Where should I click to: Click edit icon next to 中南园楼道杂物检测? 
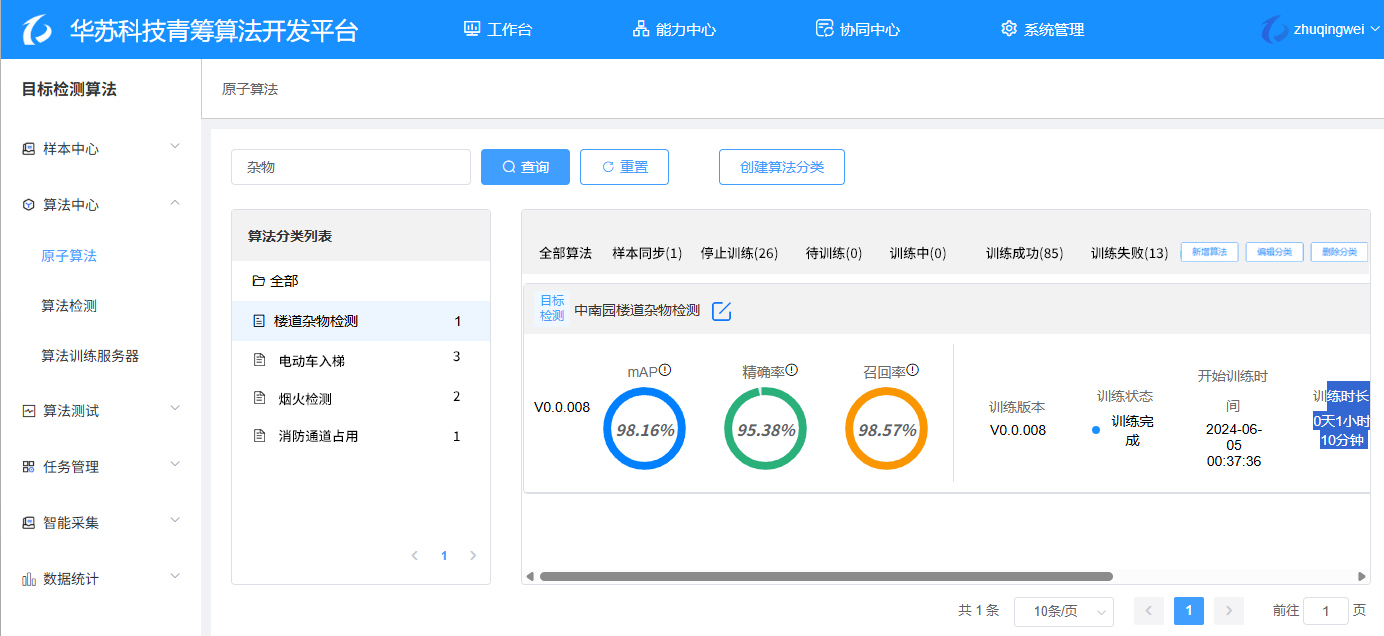722,311
